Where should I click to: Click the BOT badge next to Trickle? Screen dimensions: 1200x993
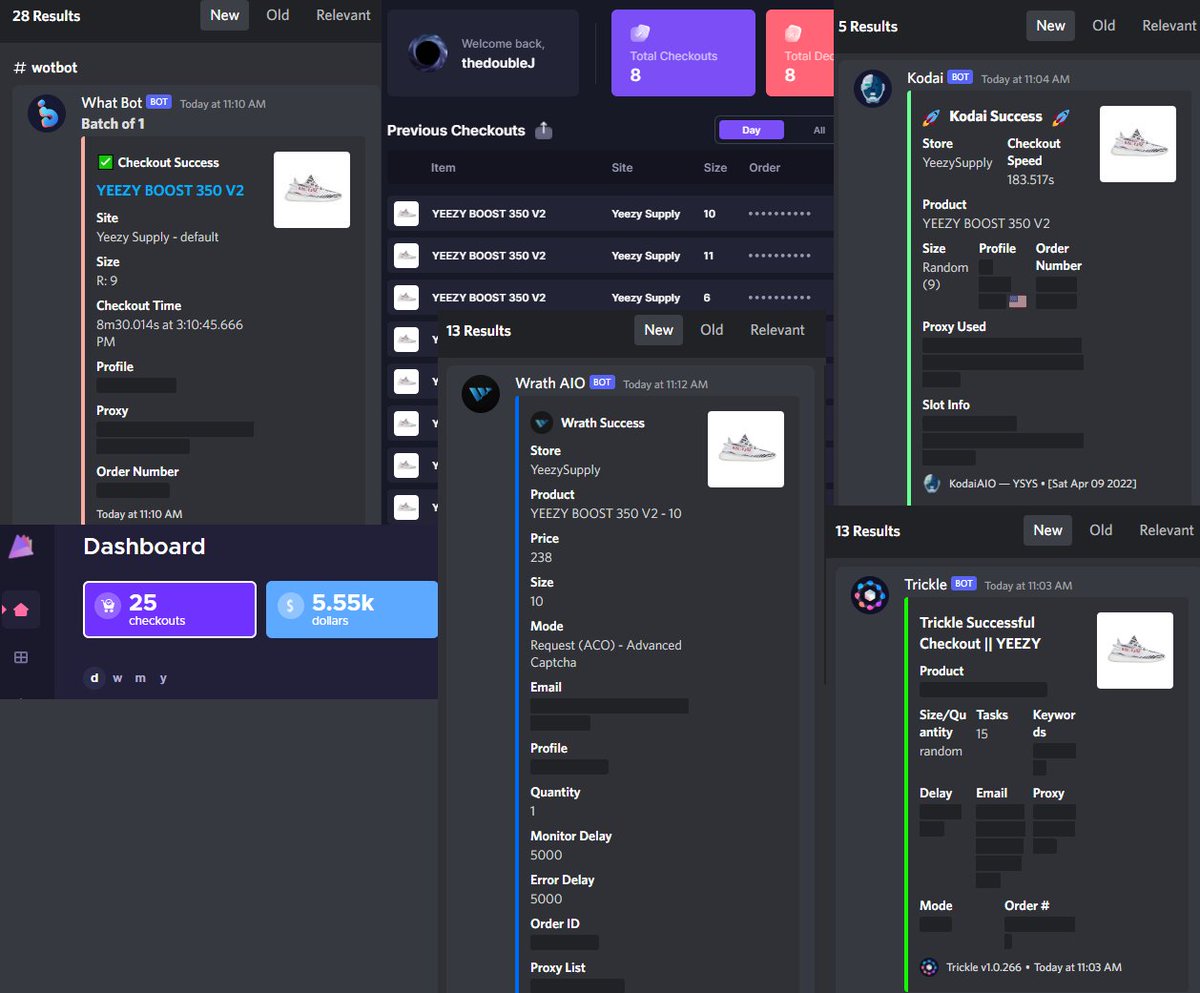point(964,584)
